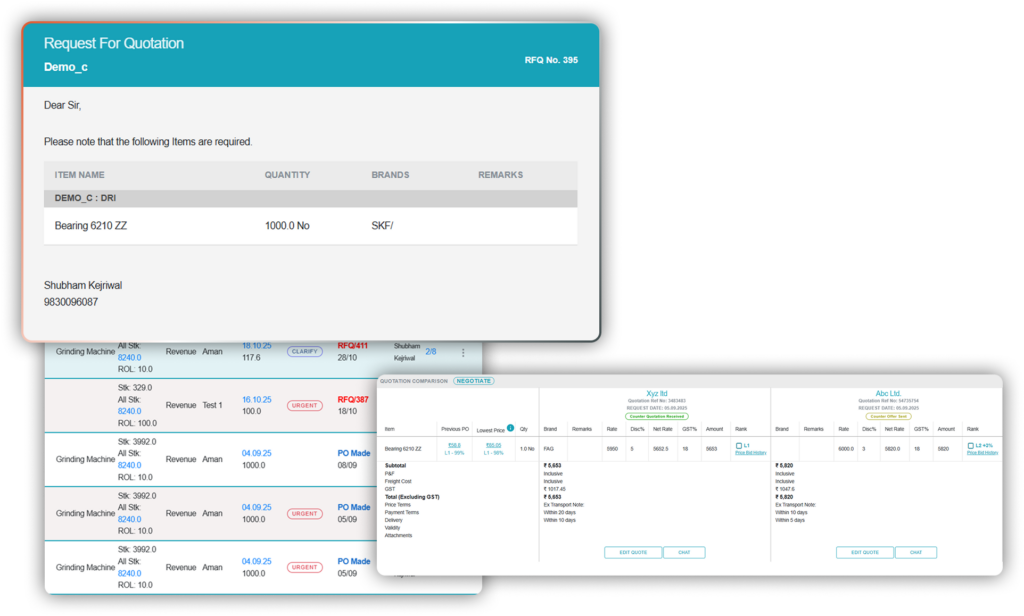Open Price Bid History under Abc Ltd.

981,453
